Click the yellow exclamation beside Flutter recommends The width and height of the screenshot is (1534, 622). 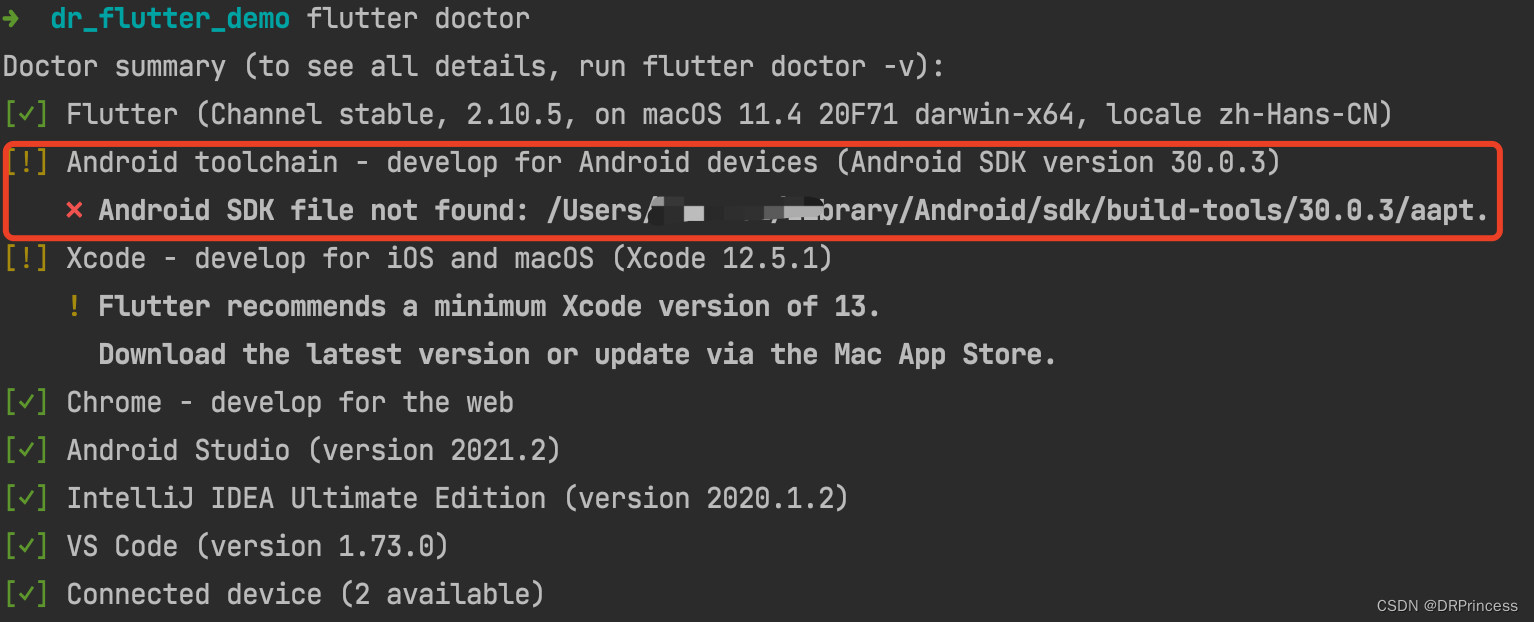[x=74, y=306]
